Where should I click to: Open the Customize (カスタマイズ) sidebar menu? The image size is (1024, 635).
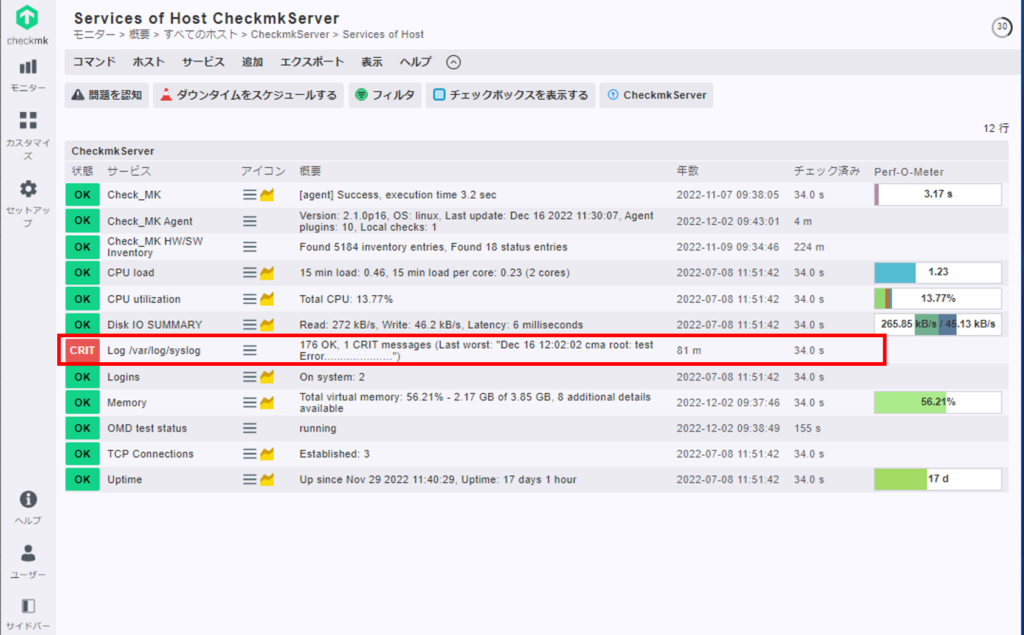click(x=27, y=135)
